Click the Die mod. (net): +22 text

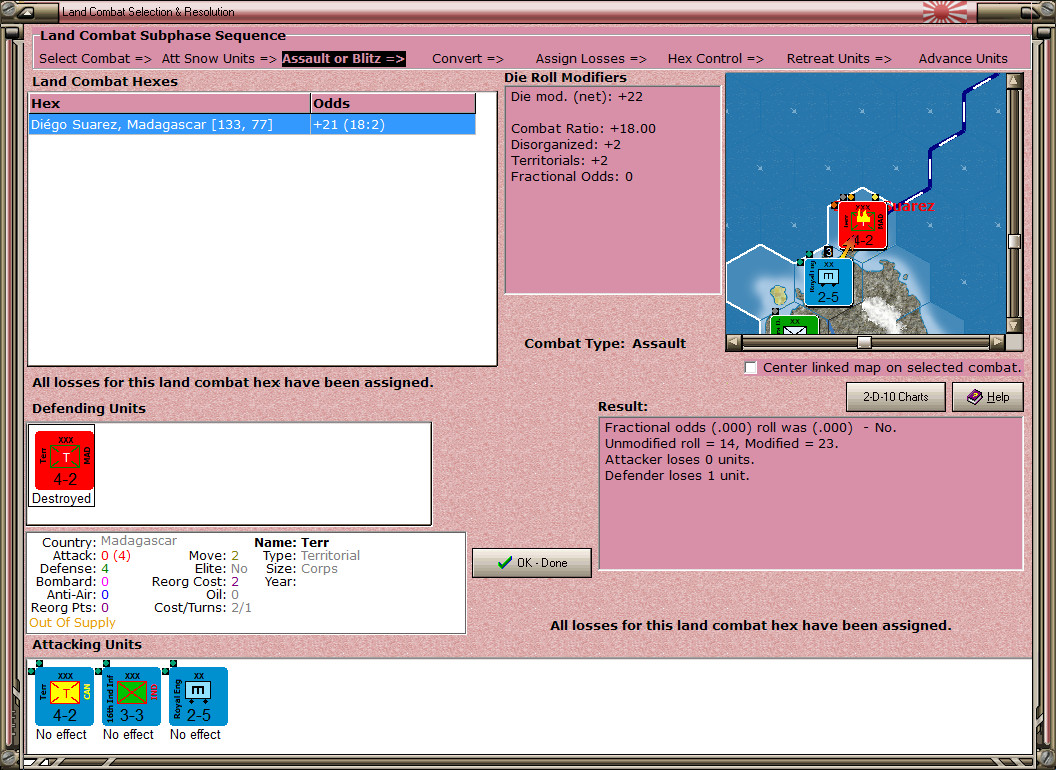(576, 96)
